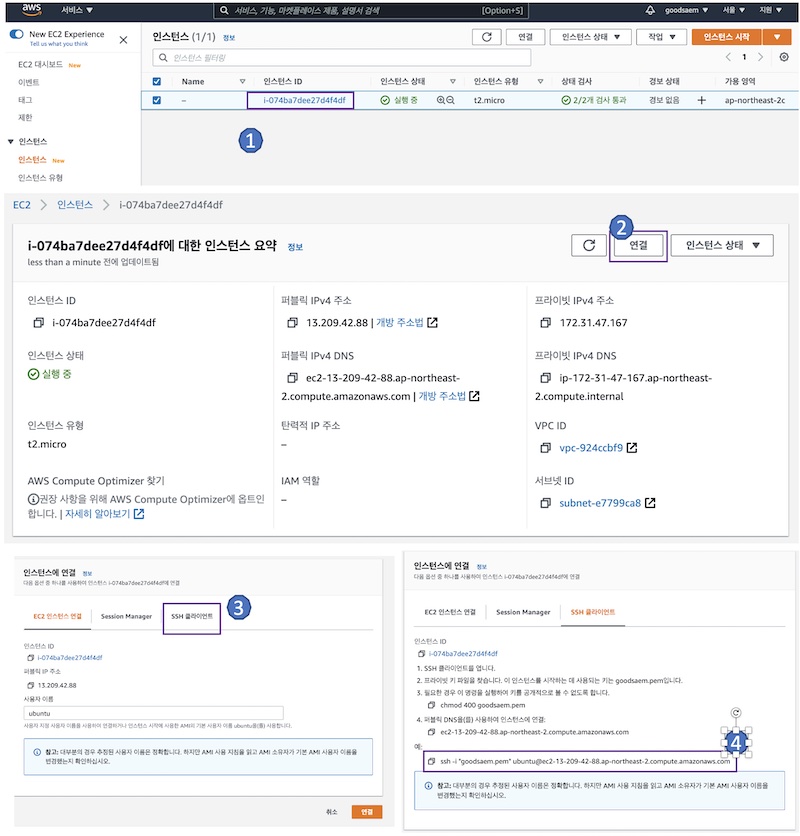Toggle the New EC2 Experience switch
This screenshot has height=836, width=800.
coord(17,34)
